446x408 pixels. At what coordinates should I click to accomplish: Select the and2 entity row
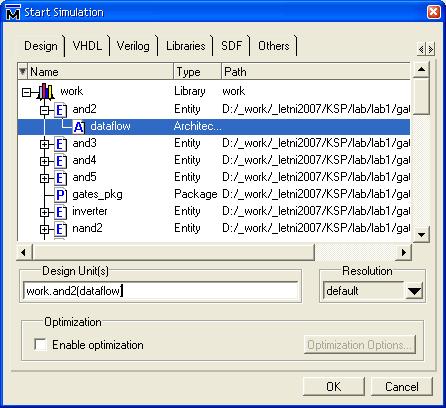pyautogui.click(x=214, y=109)
